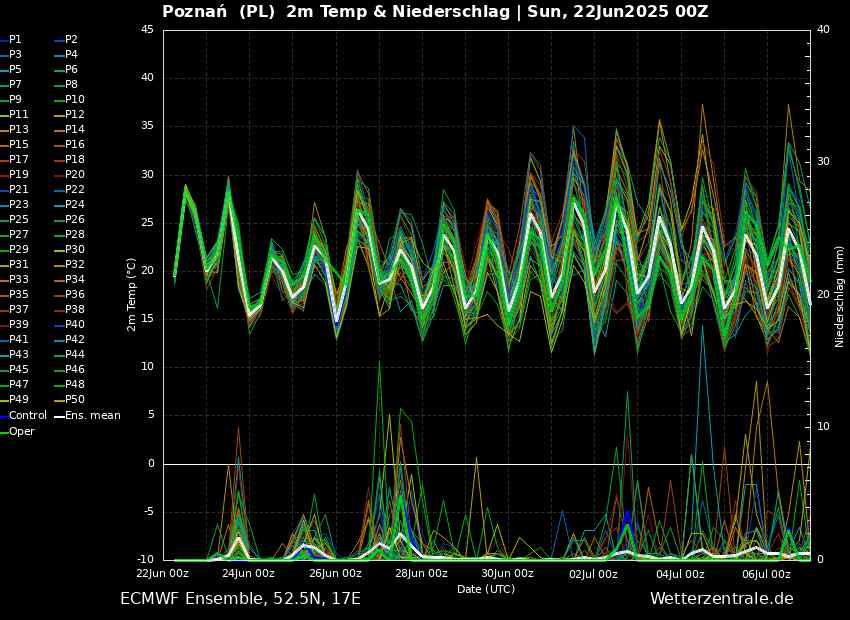Click the "ECMWF Ensemble, 52.5N, 17E" caption

[240, 599]
